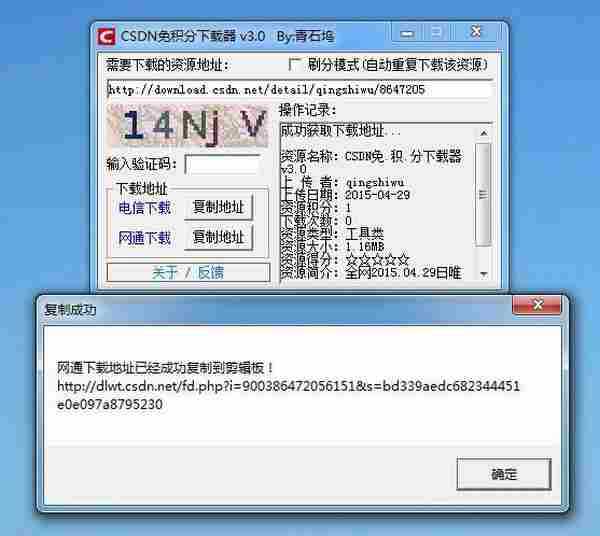Open the 网通下载 link

[144, 238]
